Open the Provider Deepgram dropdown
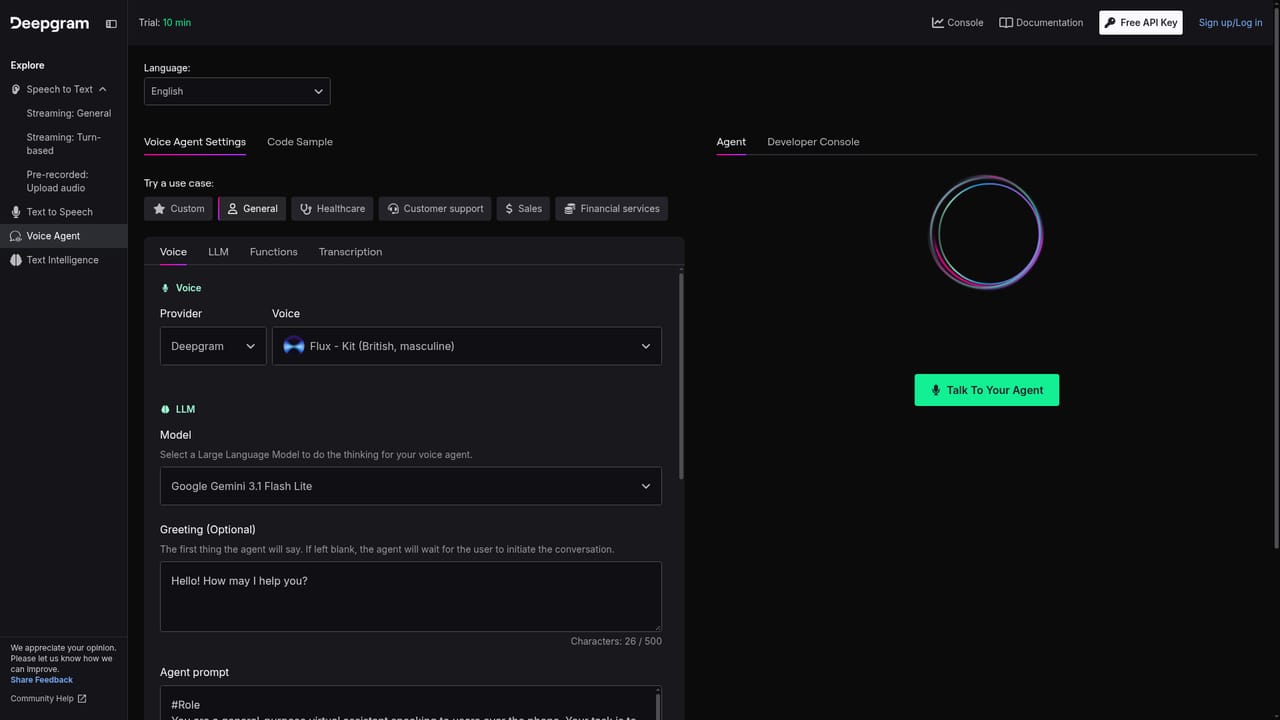This screenshot has height=720, width=1280. coord(213,346)
